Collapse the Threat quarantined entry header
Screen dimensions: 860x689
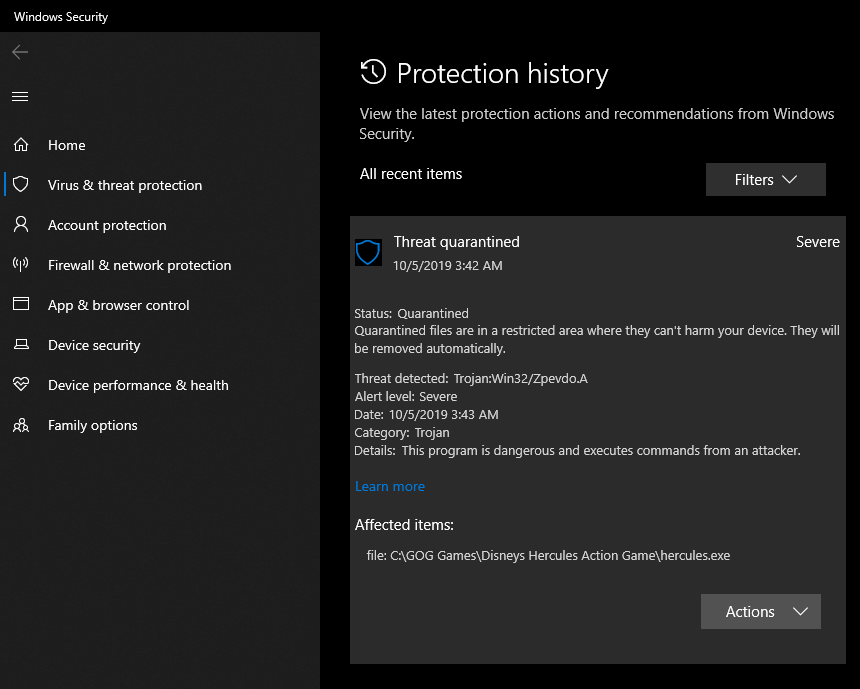click(598, 252)
